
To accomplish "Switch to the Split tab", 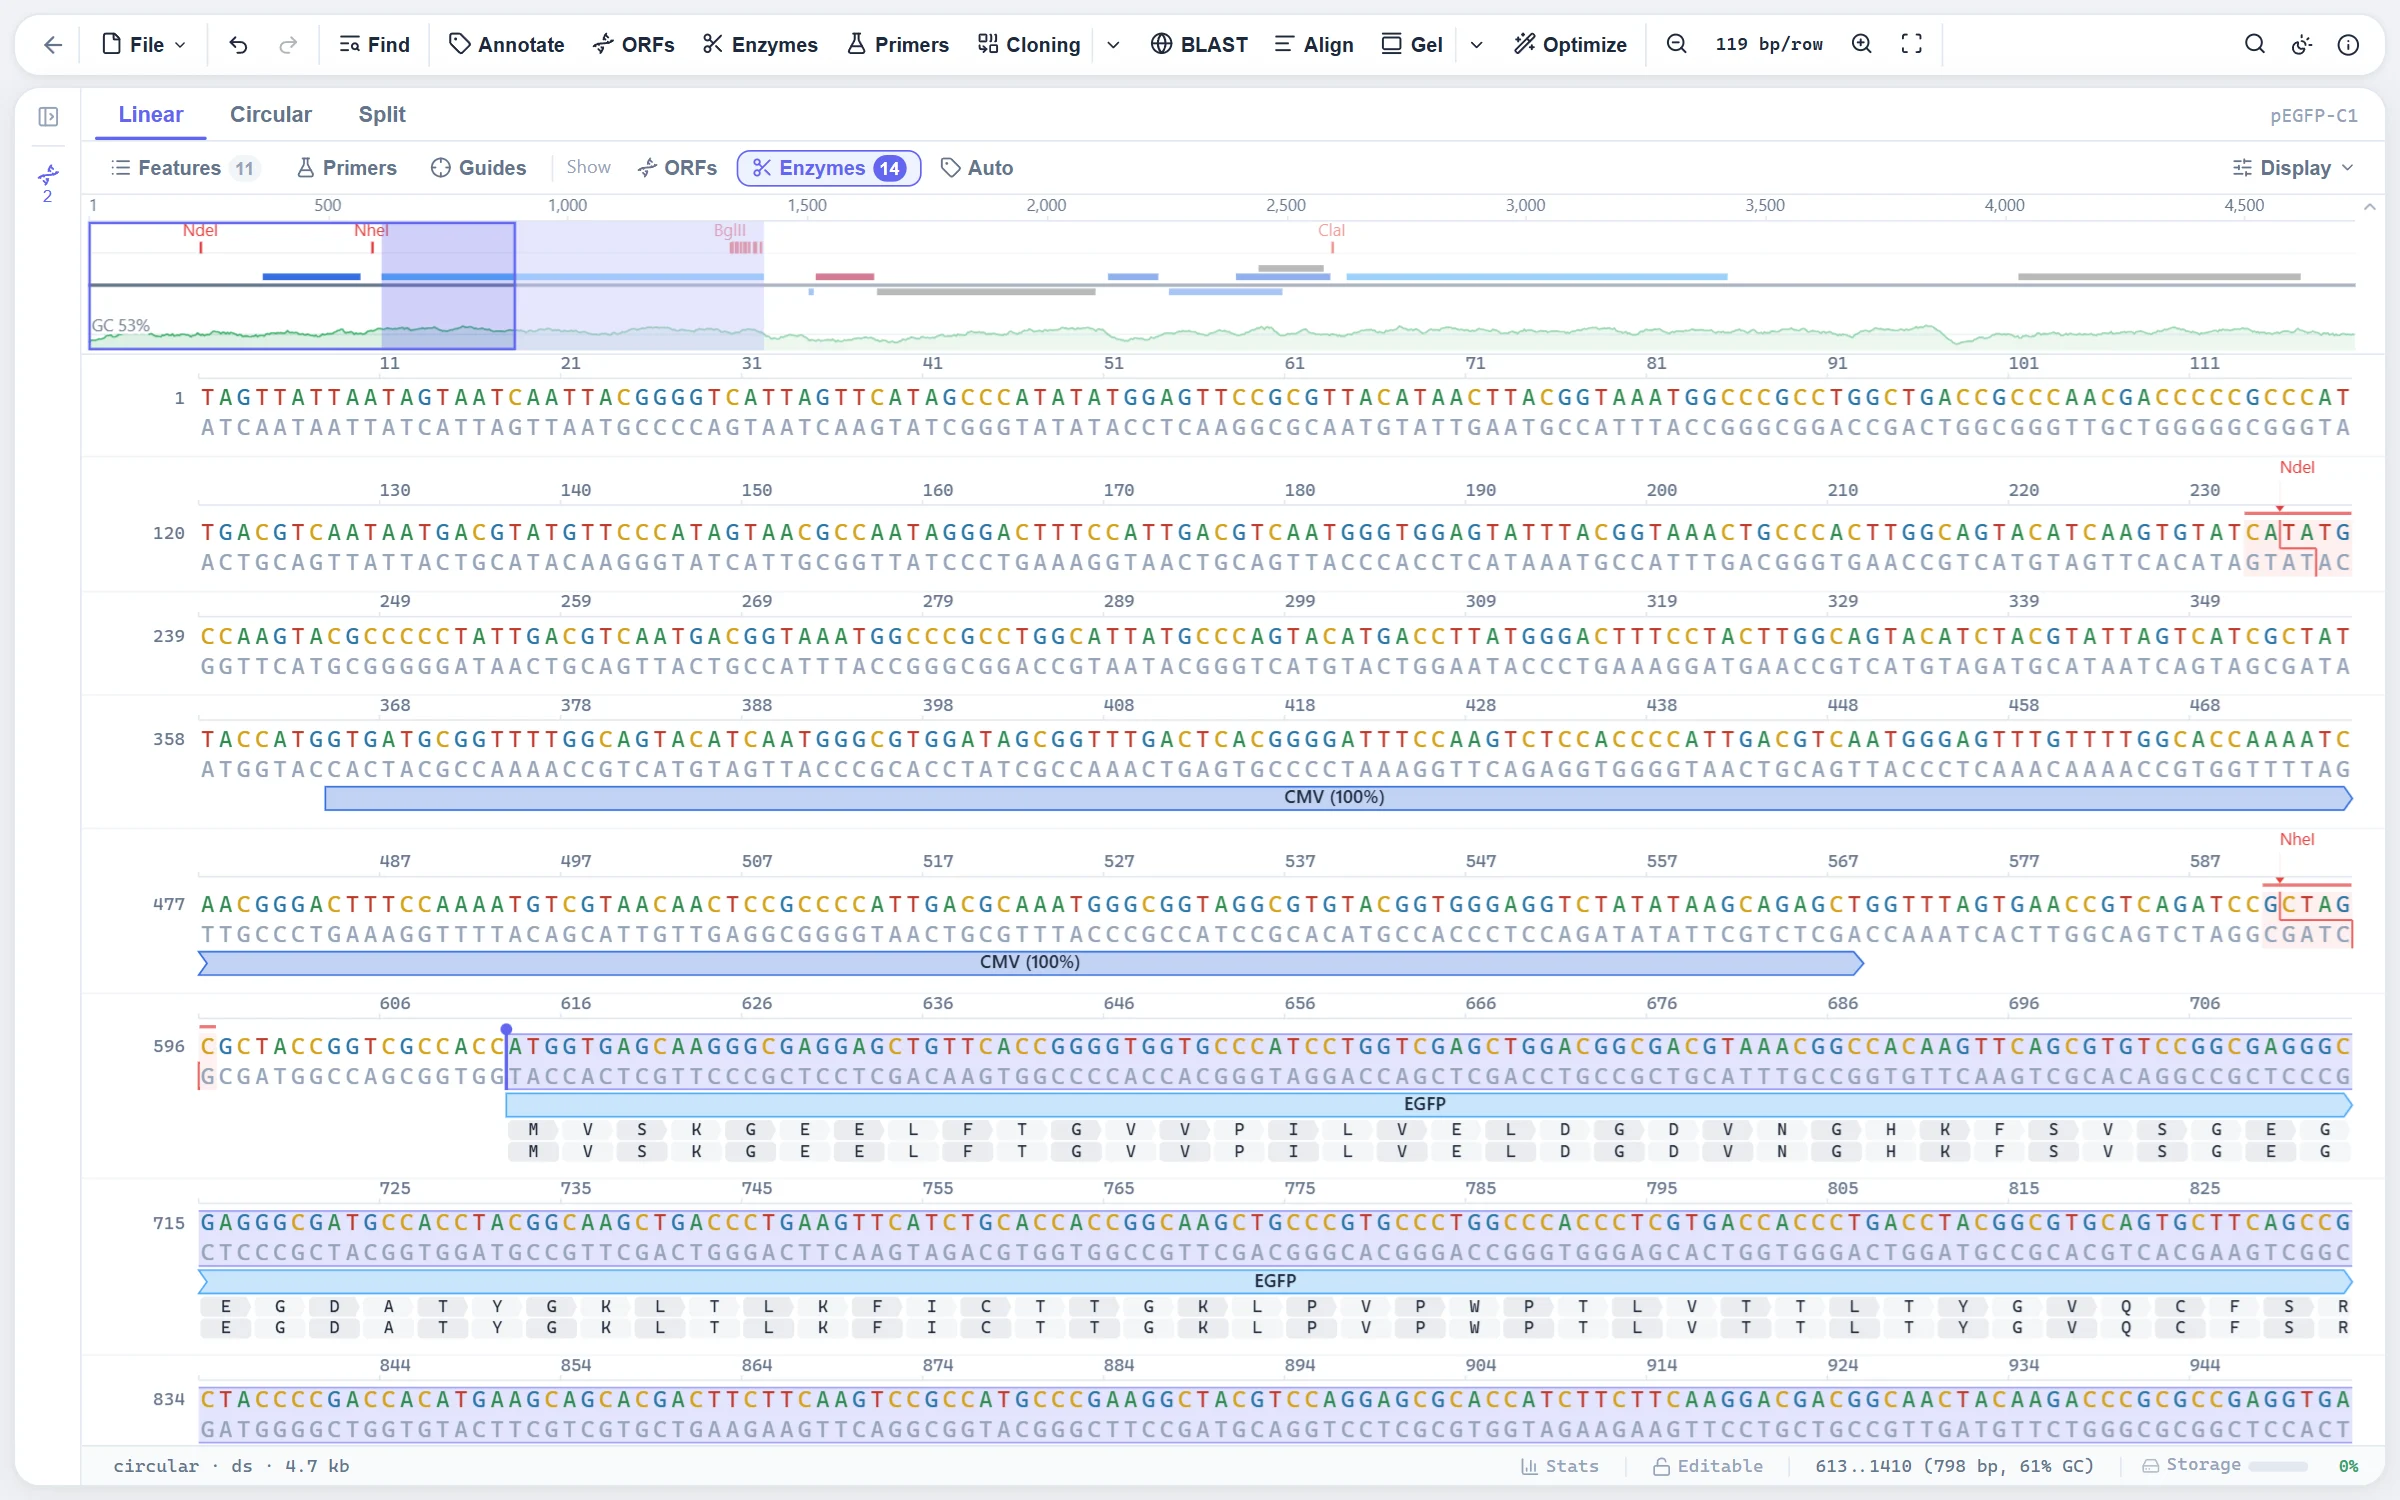I will pyautogui.click(x=382, y=115).
